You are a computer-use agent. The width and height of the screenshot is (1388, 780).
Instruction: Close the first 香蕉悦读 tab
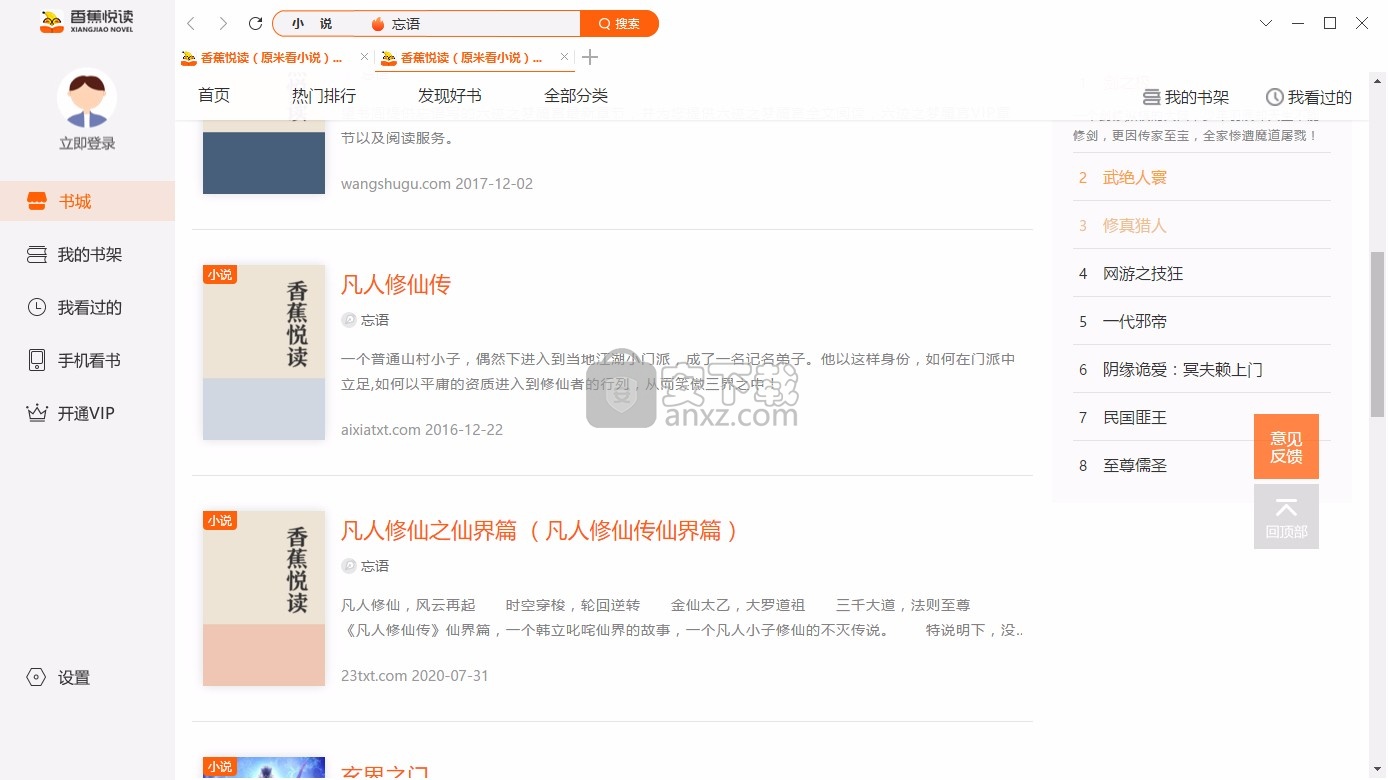tap(364, 57)
